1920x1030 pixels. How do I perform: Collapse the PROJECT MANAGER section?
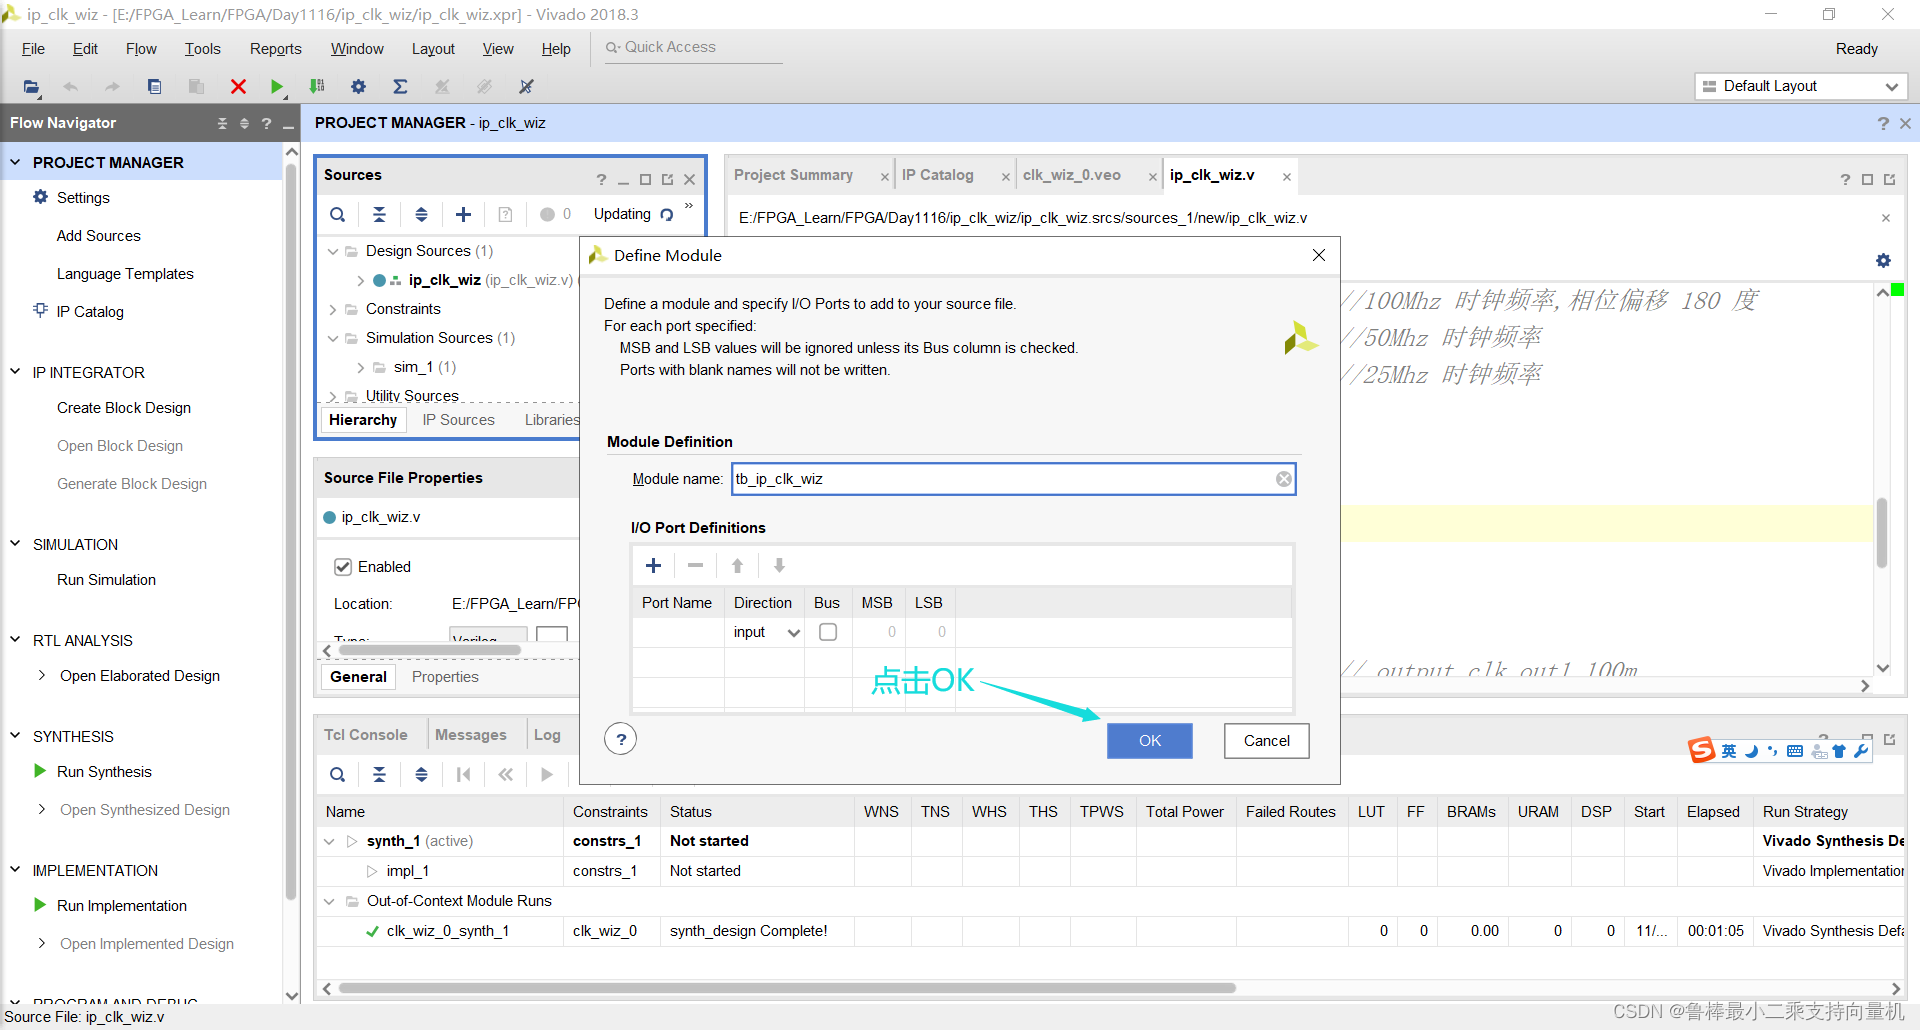15,161
